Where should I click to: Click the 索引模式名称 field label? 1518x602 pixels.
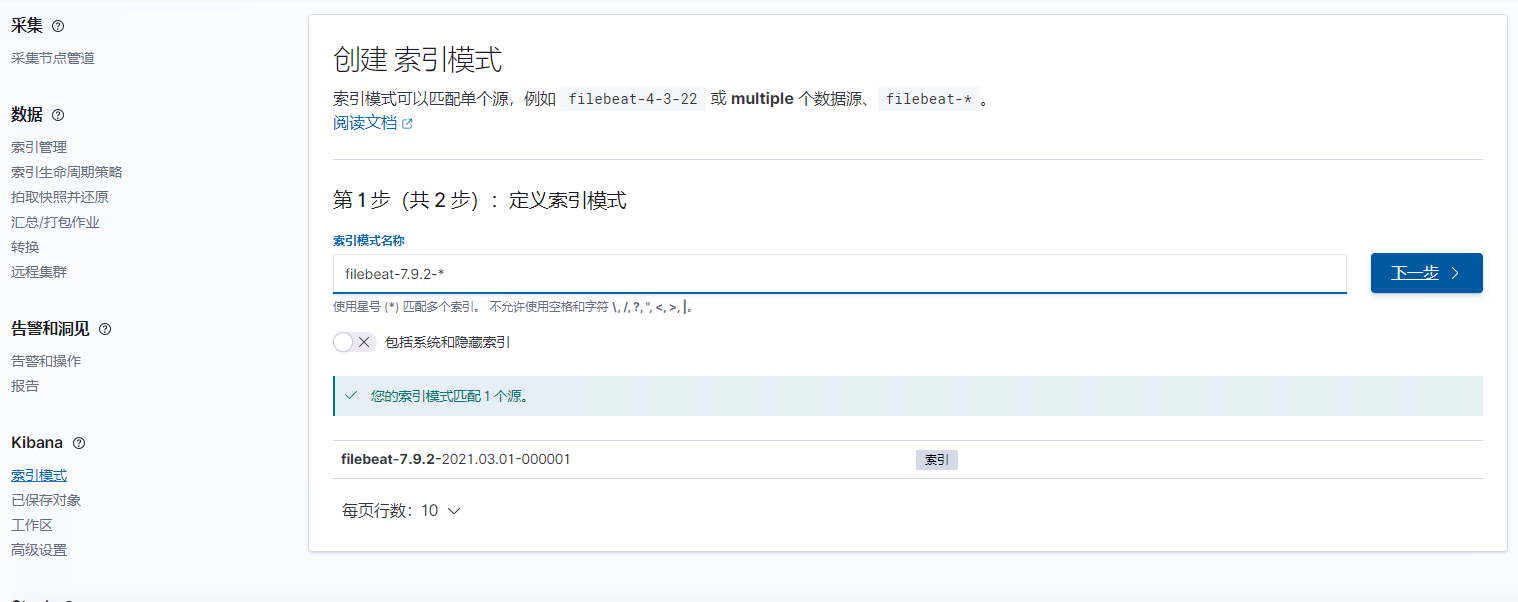[x=369, y=241]
